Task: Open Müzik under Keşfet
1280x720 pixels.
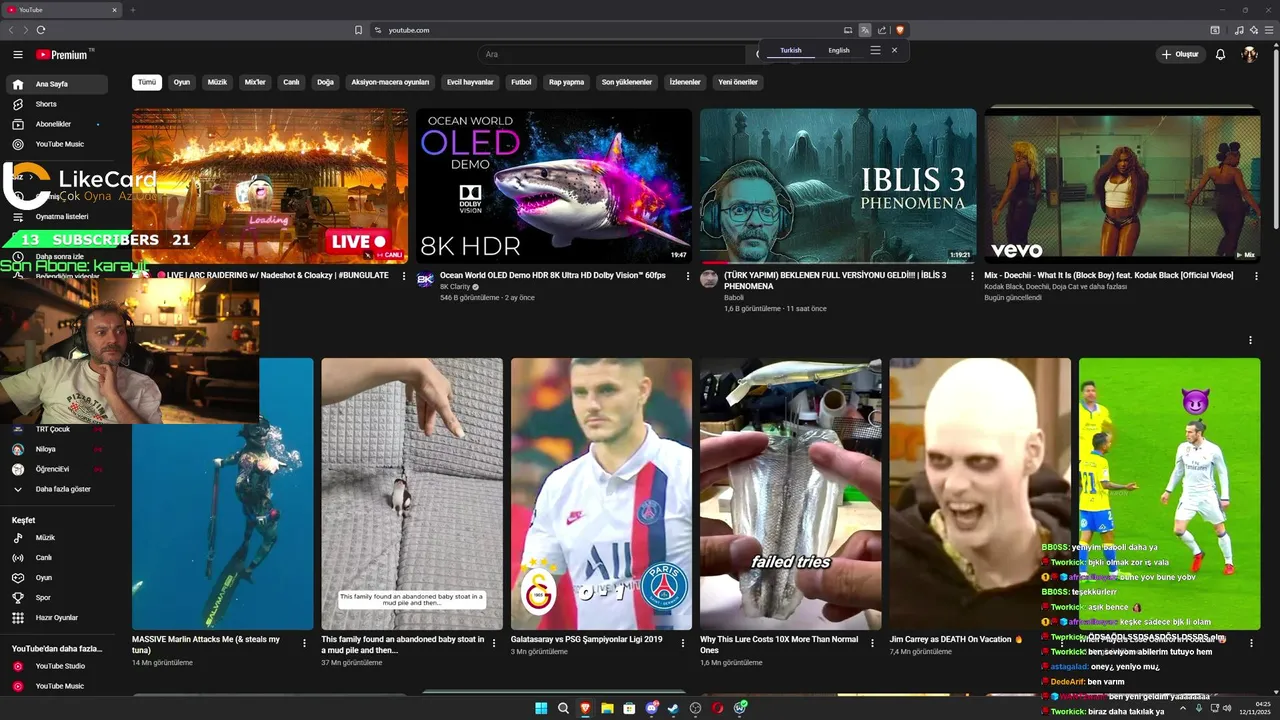Action: pyautogui.click(x=56, y=538)
